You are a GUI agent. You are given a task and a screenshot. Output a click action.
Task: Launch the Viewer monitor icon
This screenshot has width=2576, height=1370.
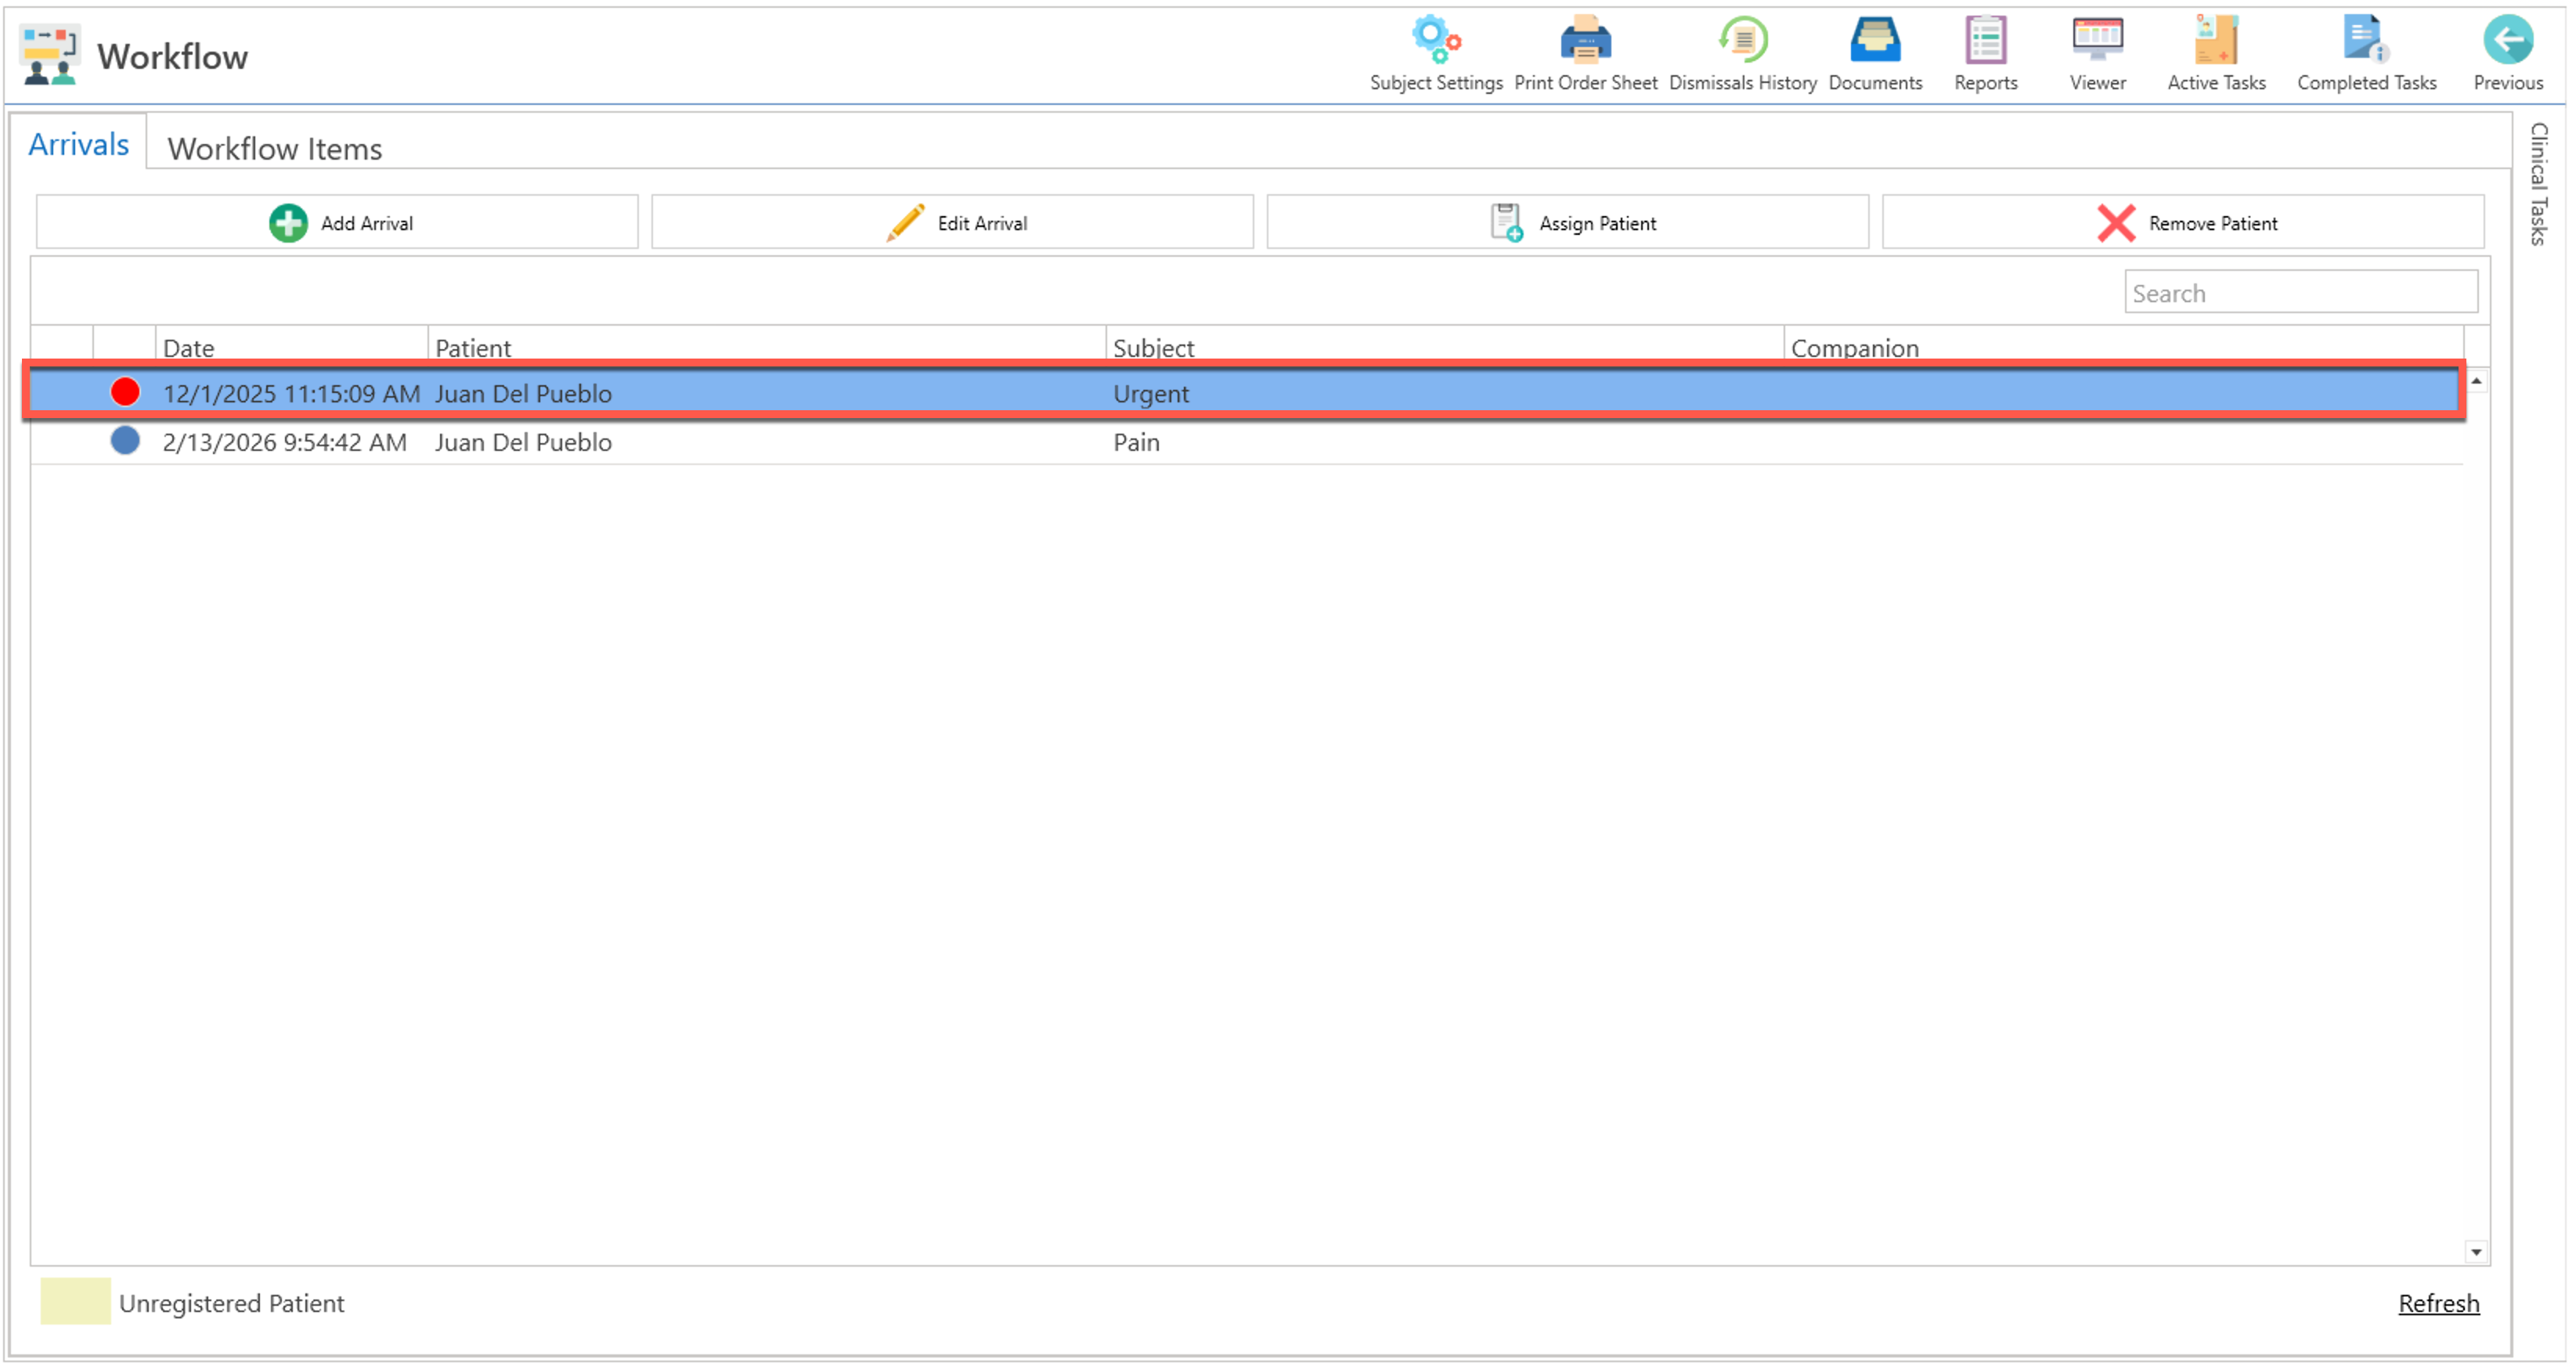click(2097, 41)
